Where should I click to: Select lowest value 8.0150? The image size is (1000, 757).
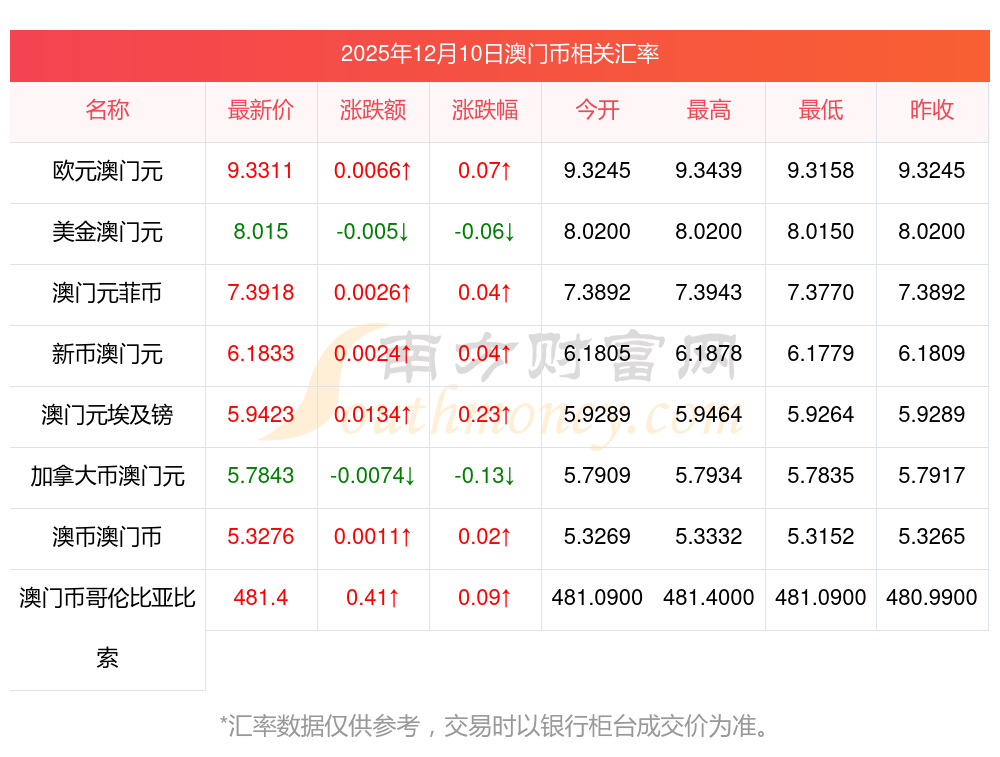[820, 232]
